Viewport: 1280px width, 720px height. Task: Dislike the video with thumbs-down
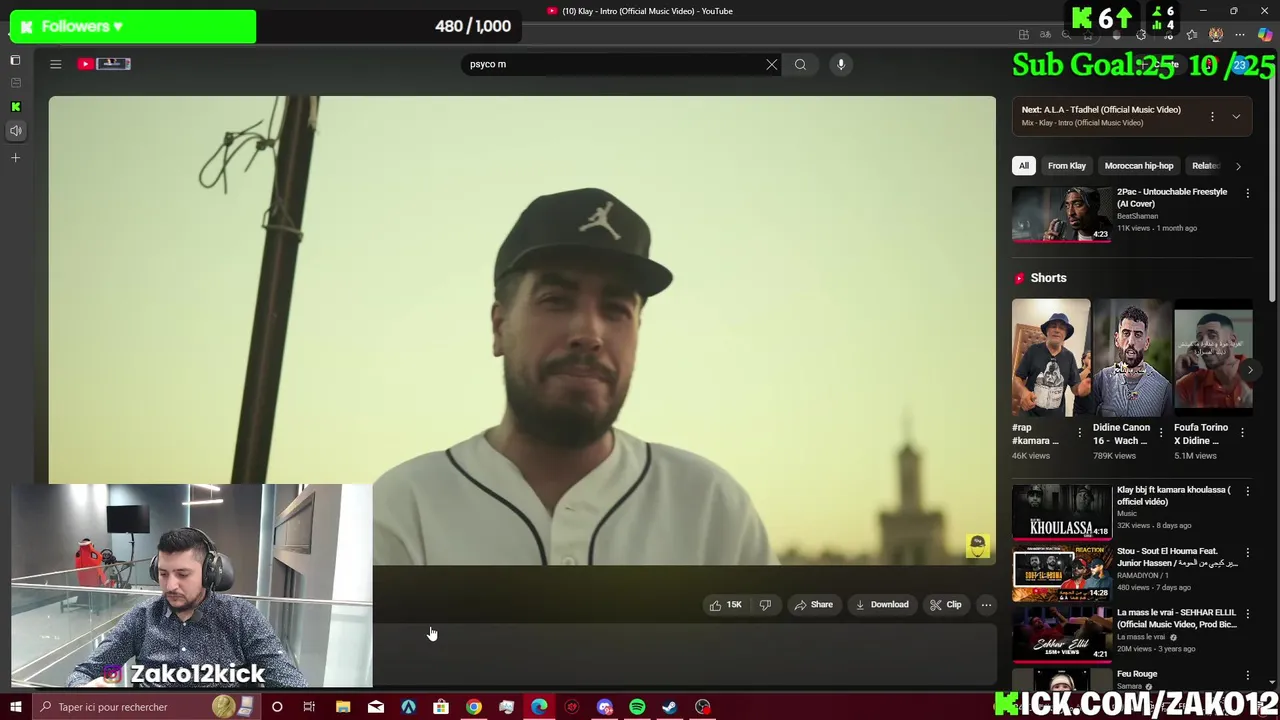765,605
